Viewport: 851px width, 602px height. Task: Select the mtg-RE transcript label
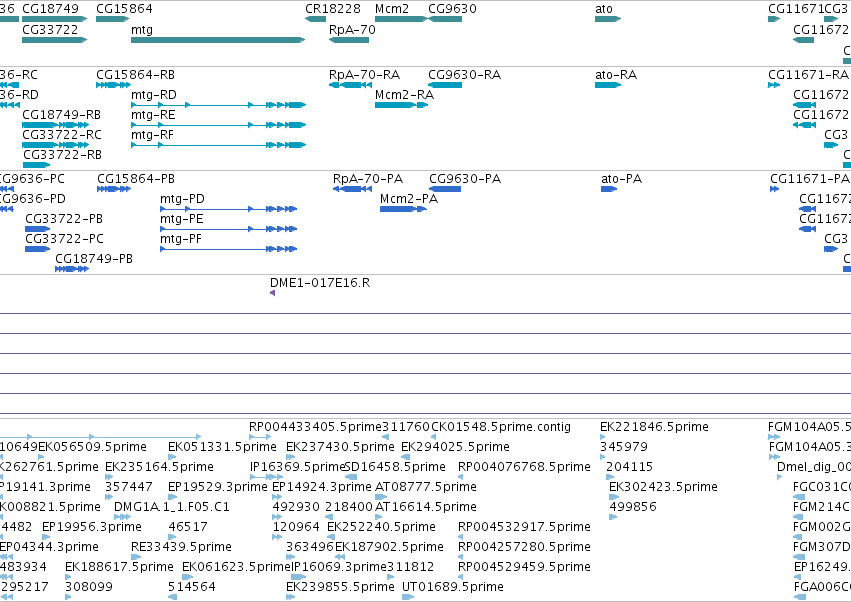click(153, 115)
